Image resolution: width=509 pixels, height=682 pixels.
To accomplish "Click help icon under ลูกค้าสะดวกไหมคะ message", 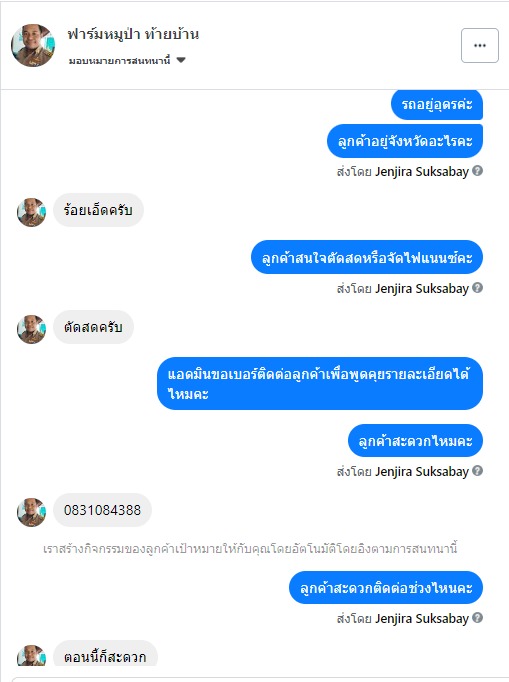I will (x=477, y=471).
